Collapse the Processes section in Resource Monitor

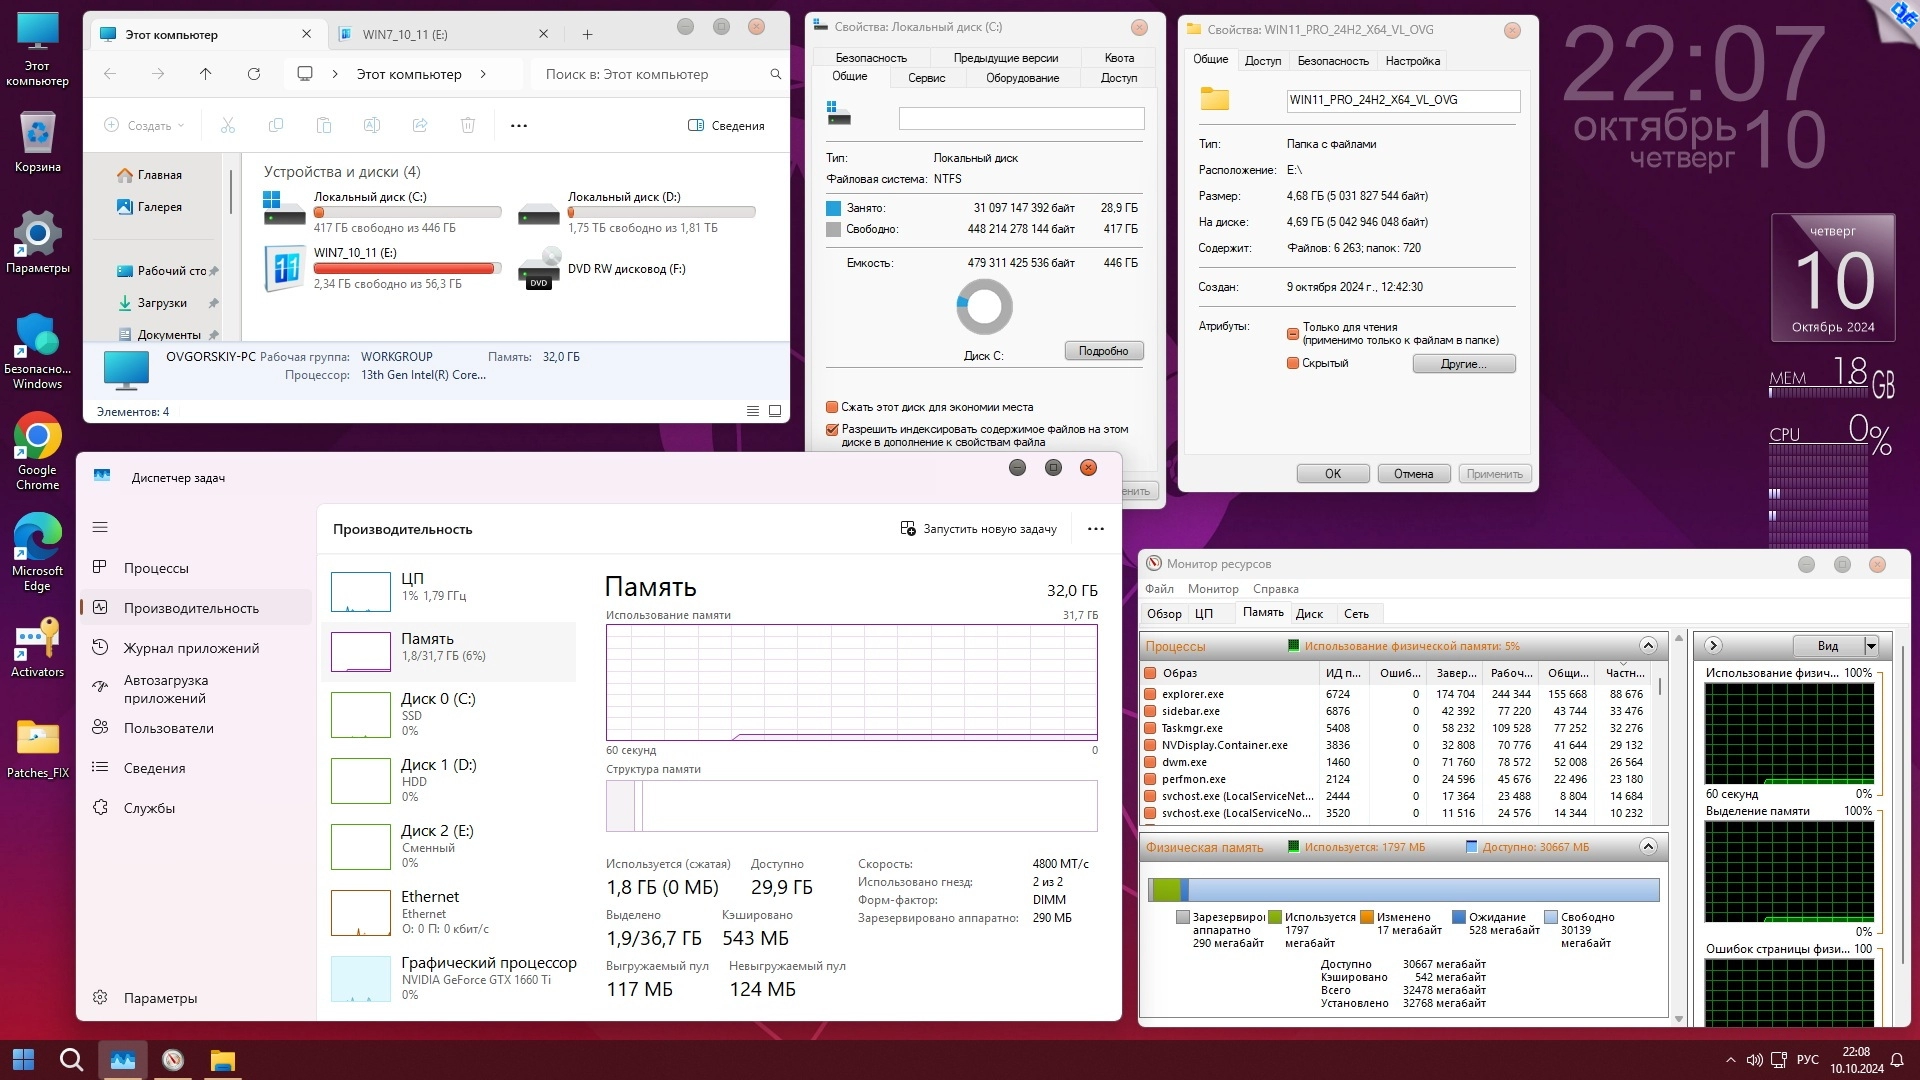tap(1648, 646)
